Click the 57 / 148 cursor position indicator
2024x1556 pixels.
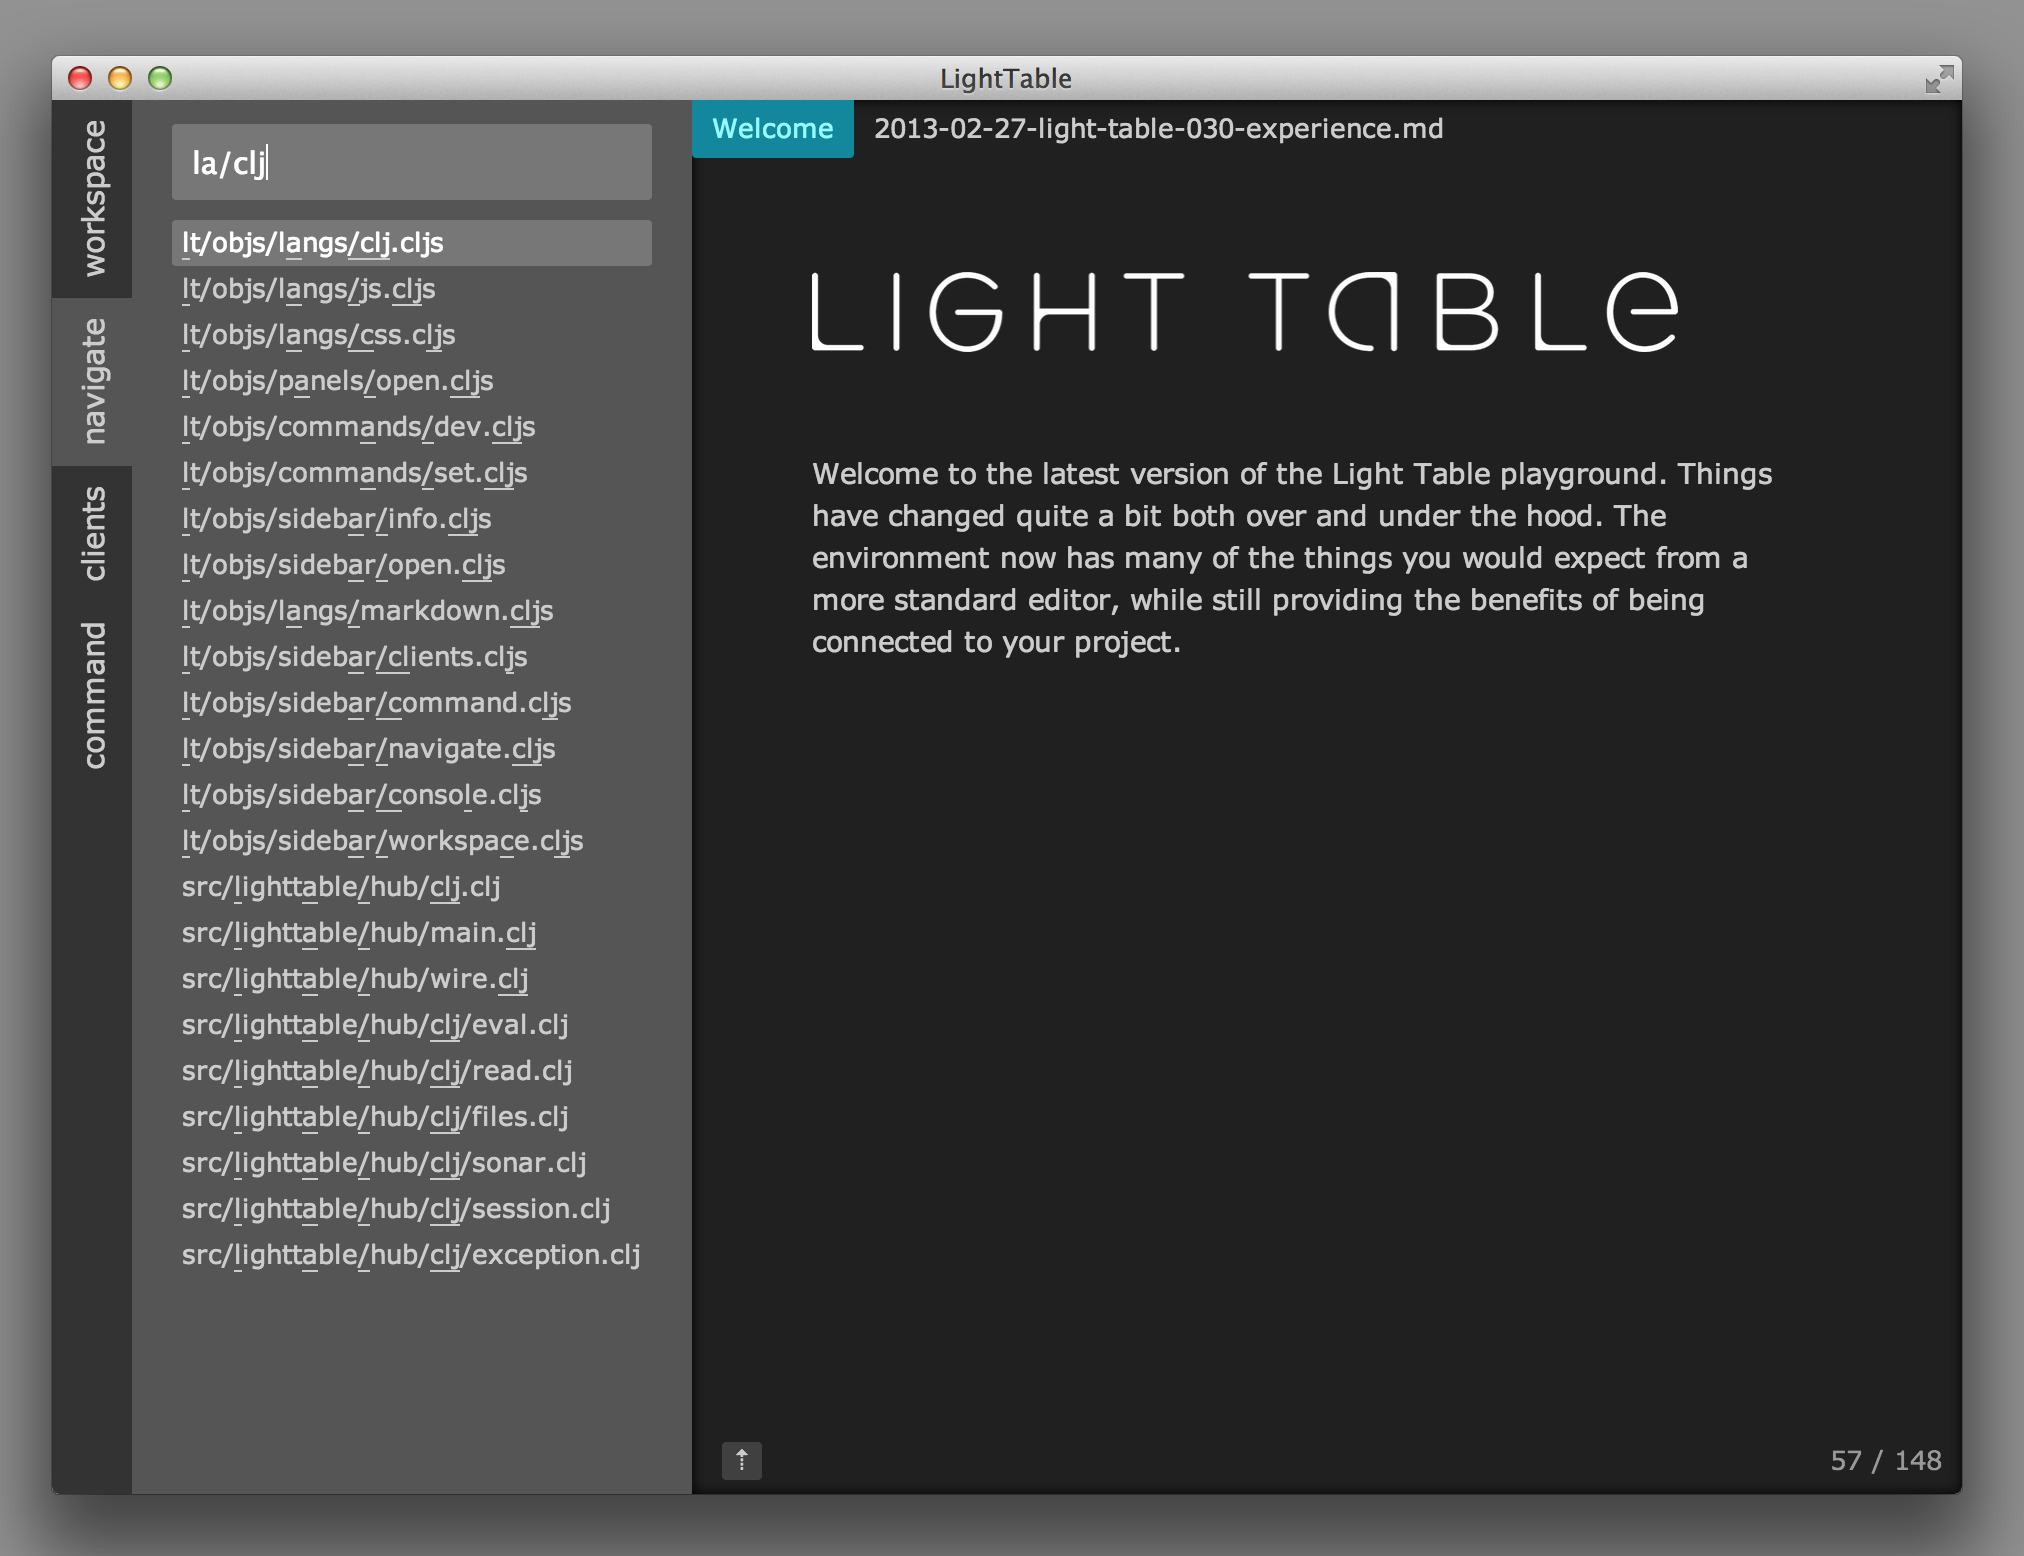[x=1885, y=1461]
